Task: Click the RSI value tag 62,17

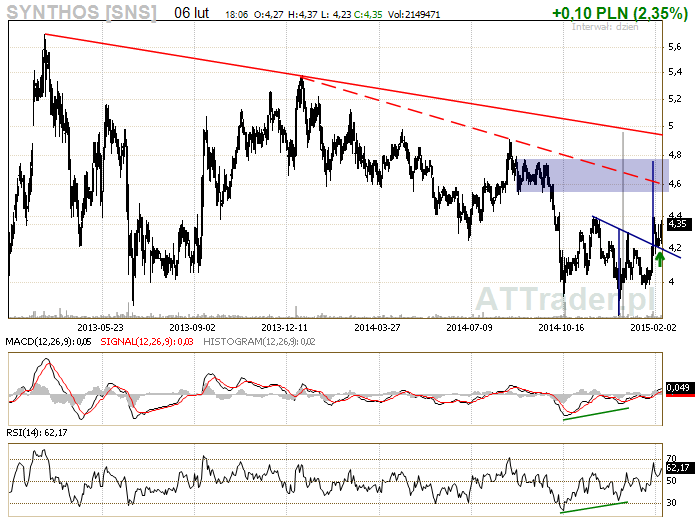Action: [680, 468]
